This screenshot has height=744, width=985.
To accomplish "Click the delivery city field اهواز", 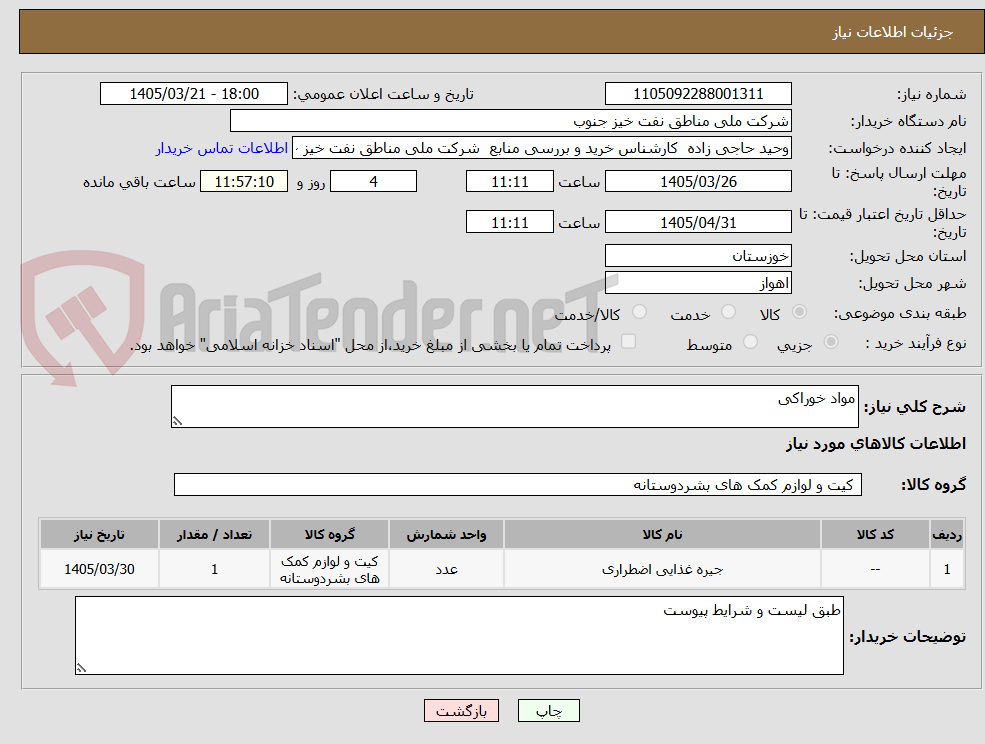I will (x=698, y=283).
